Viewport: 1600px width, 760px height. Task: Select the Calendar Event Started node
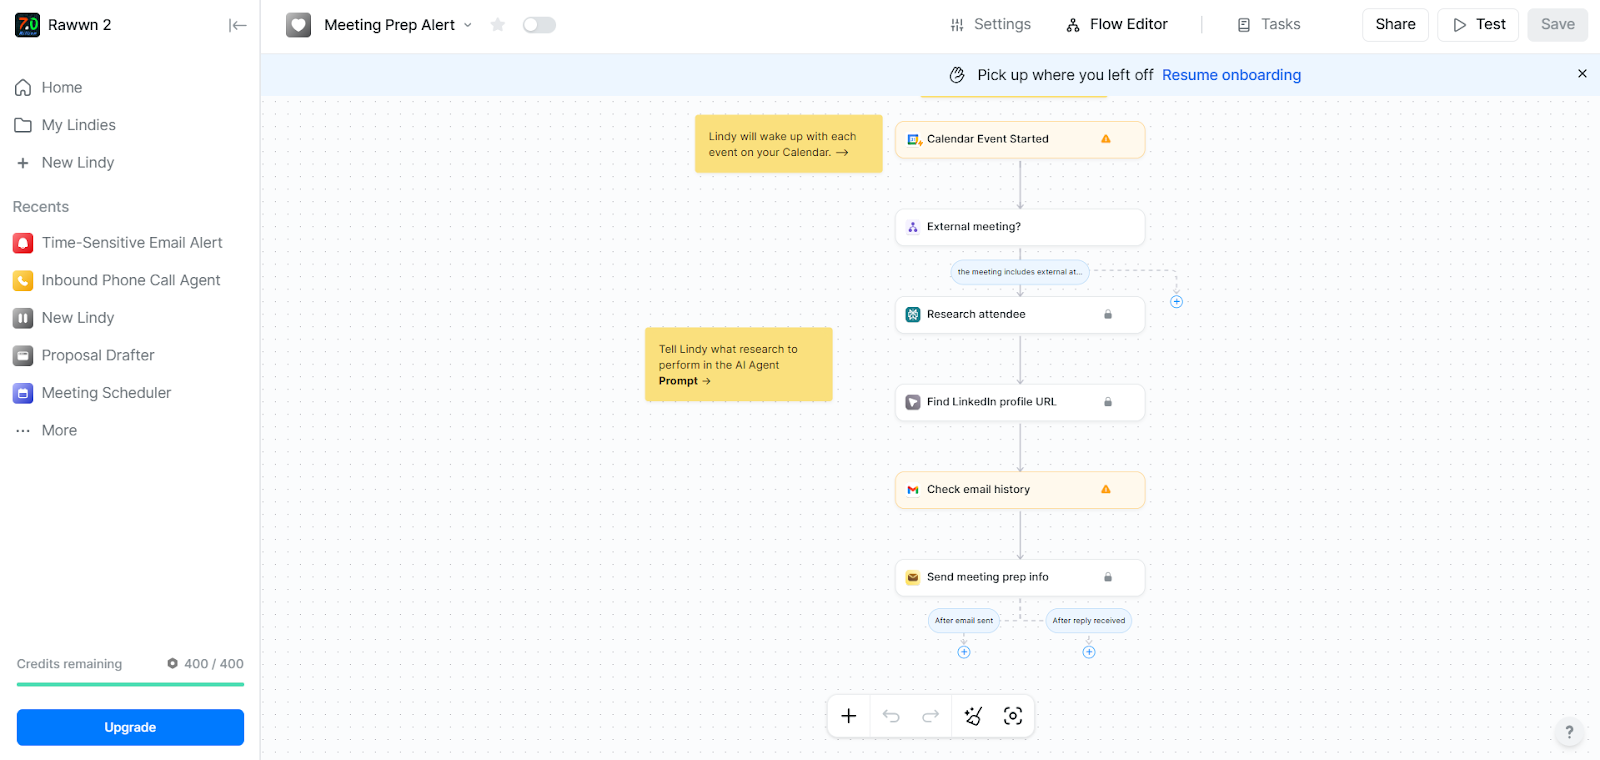1020,139
